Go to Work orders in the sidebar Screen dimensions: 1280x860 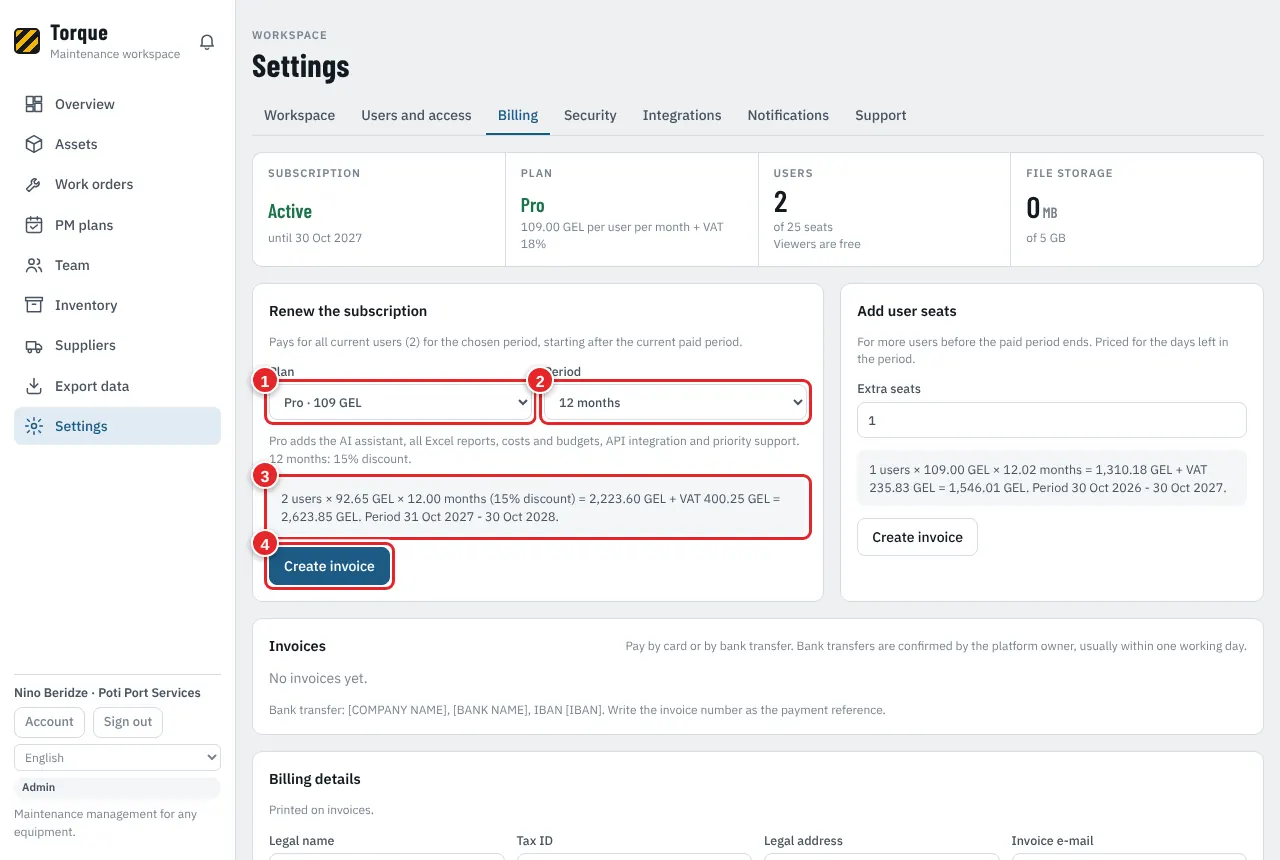117,184
